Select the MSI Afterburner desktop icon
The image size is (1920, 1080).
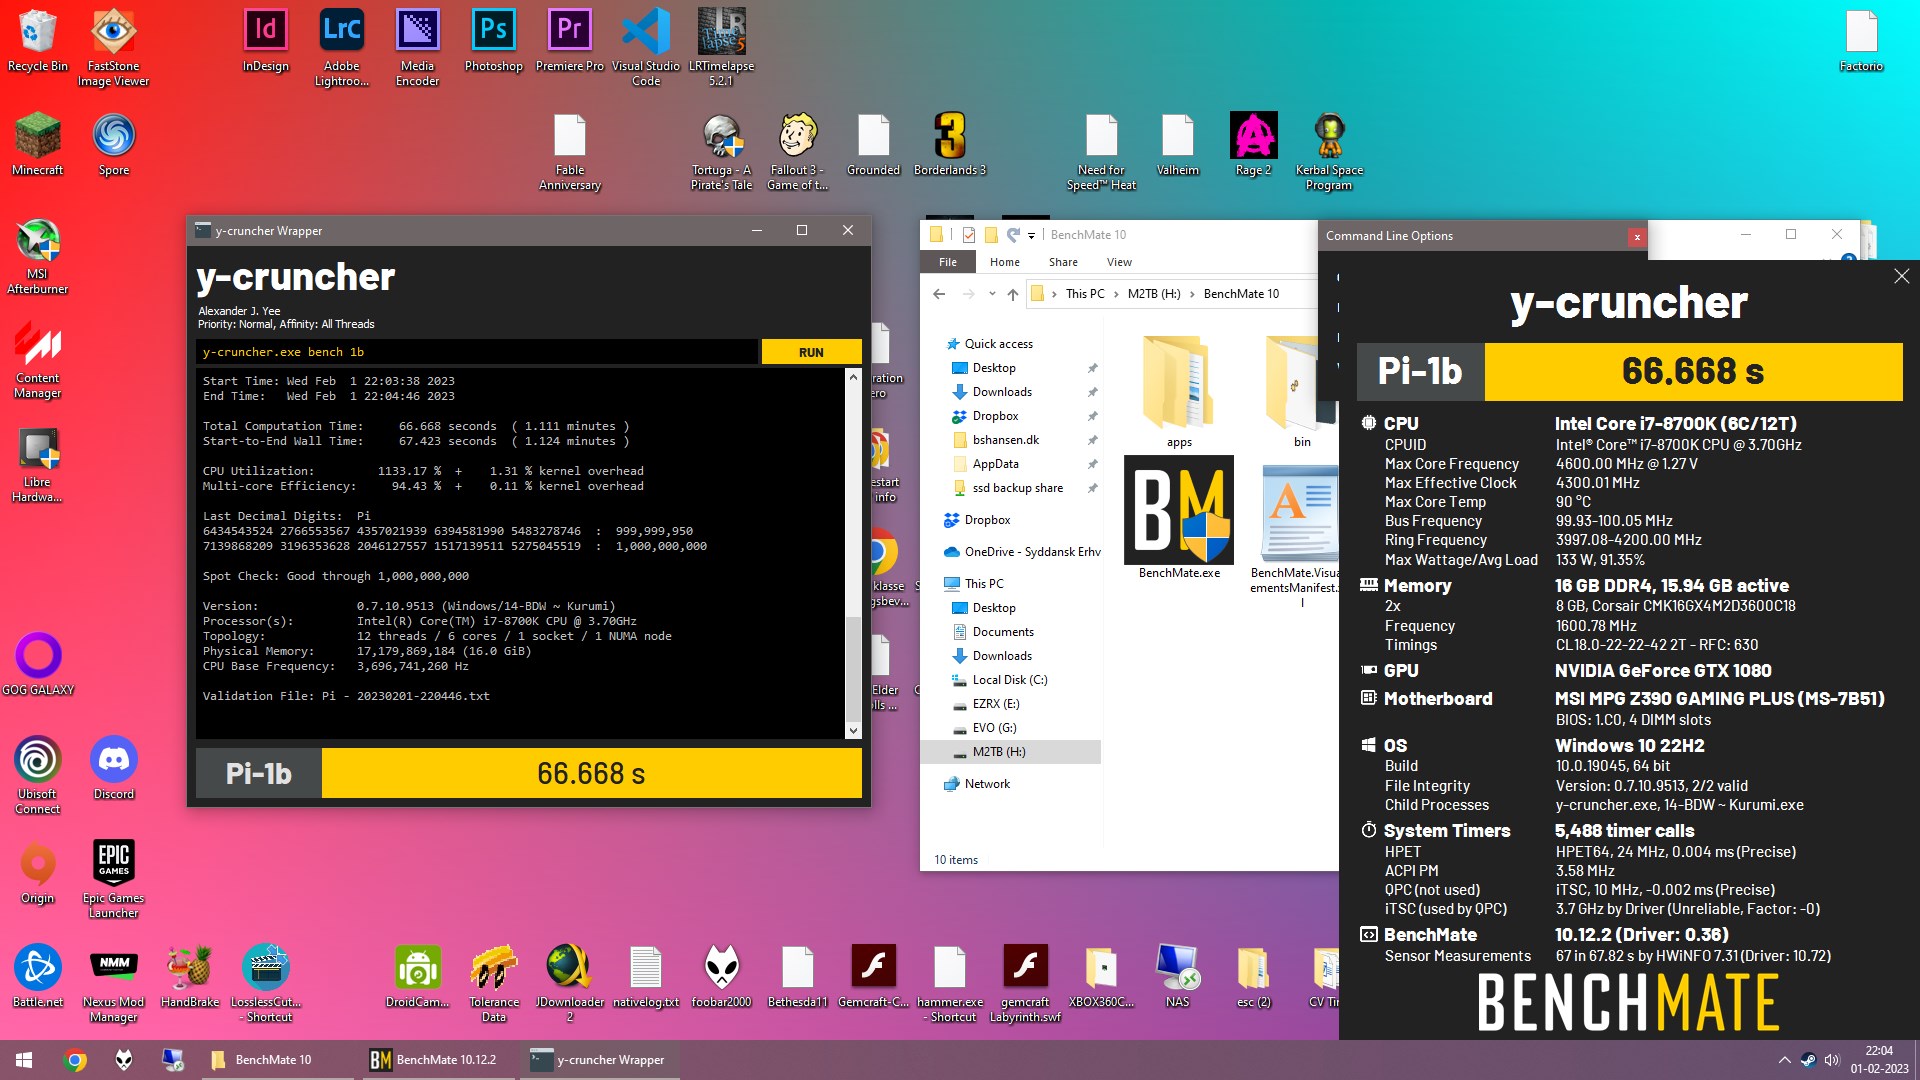coord(38,257)
